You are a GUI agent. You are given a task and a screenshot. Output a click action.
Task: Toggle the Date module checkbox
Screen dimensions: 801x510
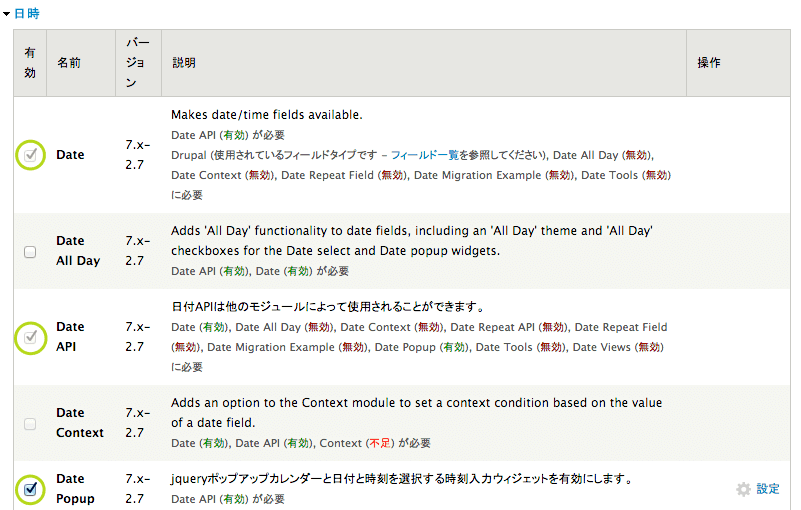click(x=30, y=154)
